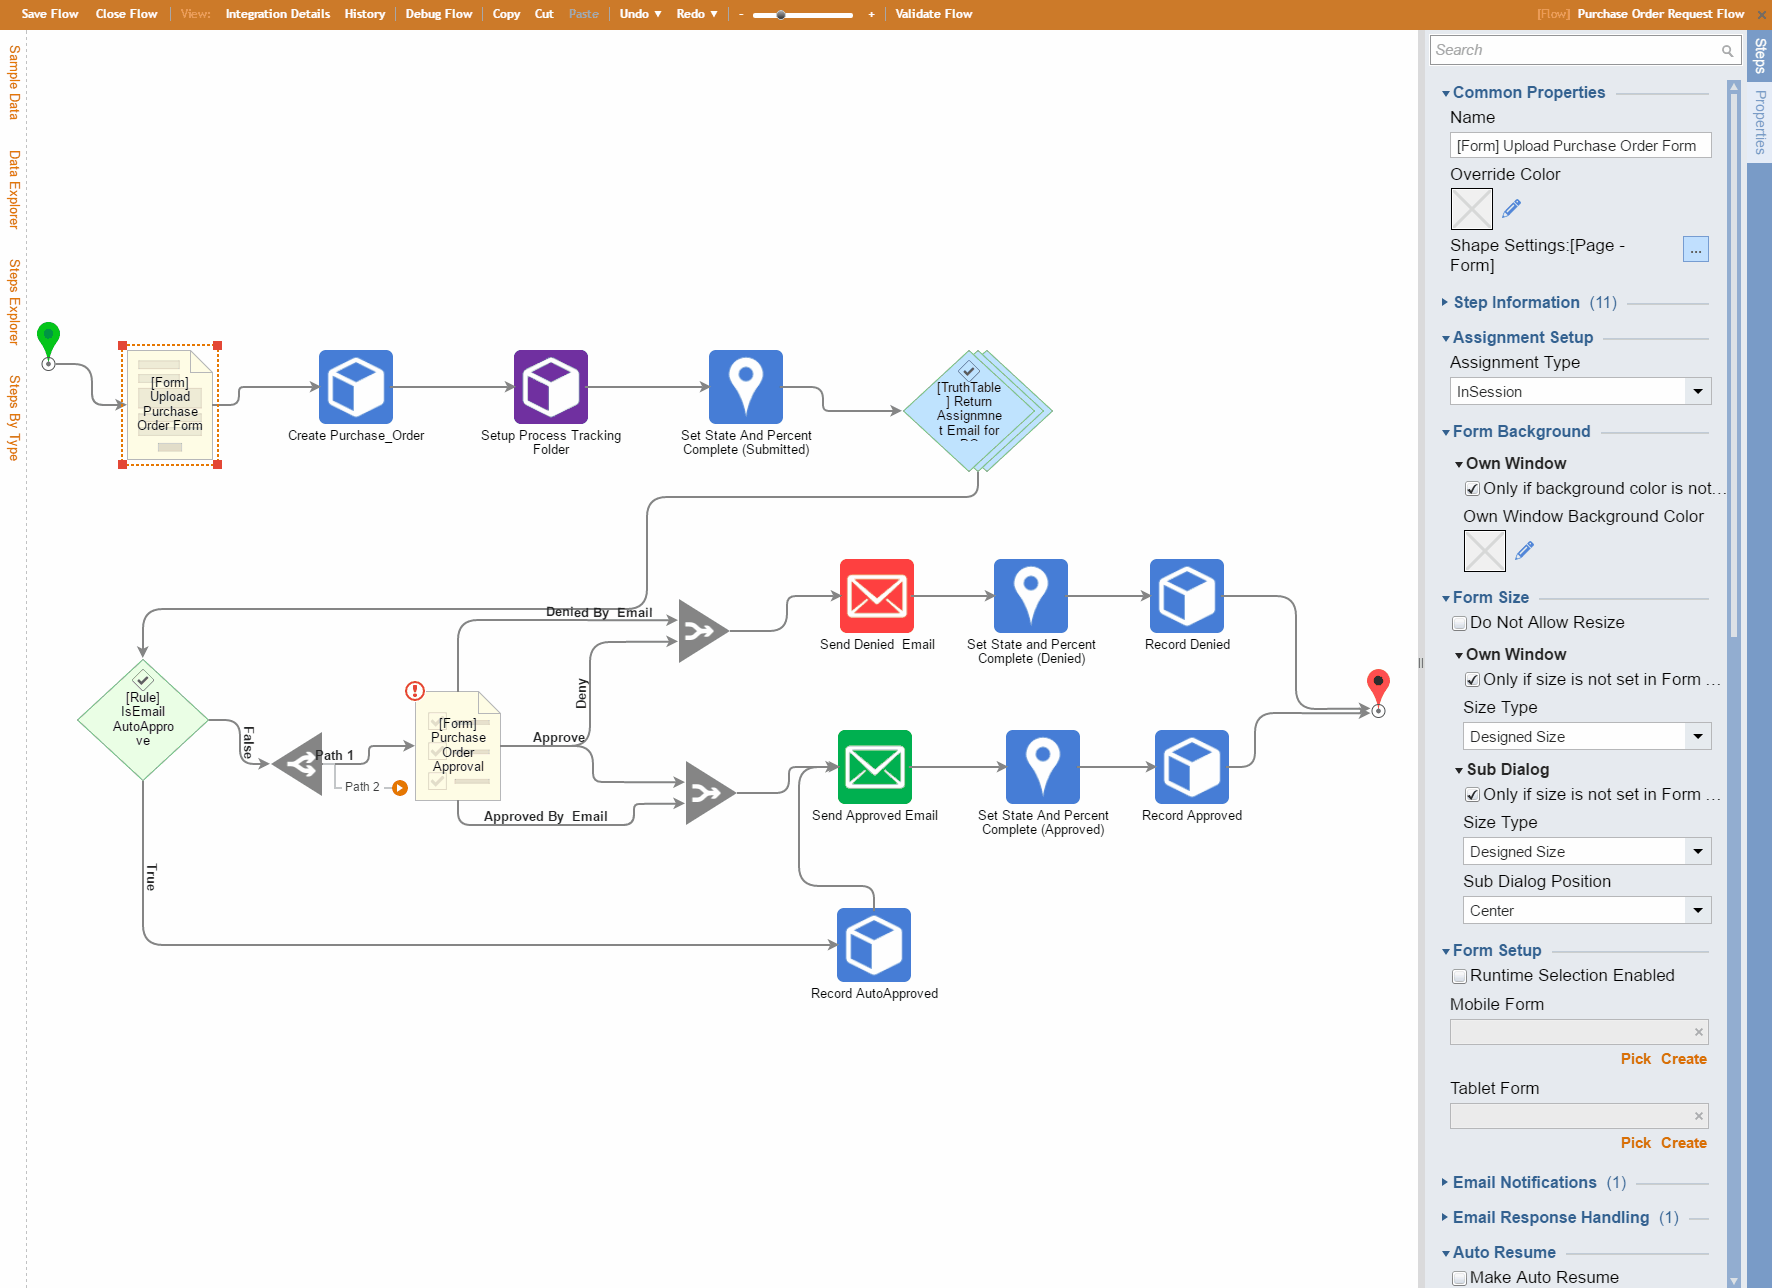Open the Undo dropdown
Image resolution: width=1772 pixels, height=1288 pixels.
pos(640,14)
